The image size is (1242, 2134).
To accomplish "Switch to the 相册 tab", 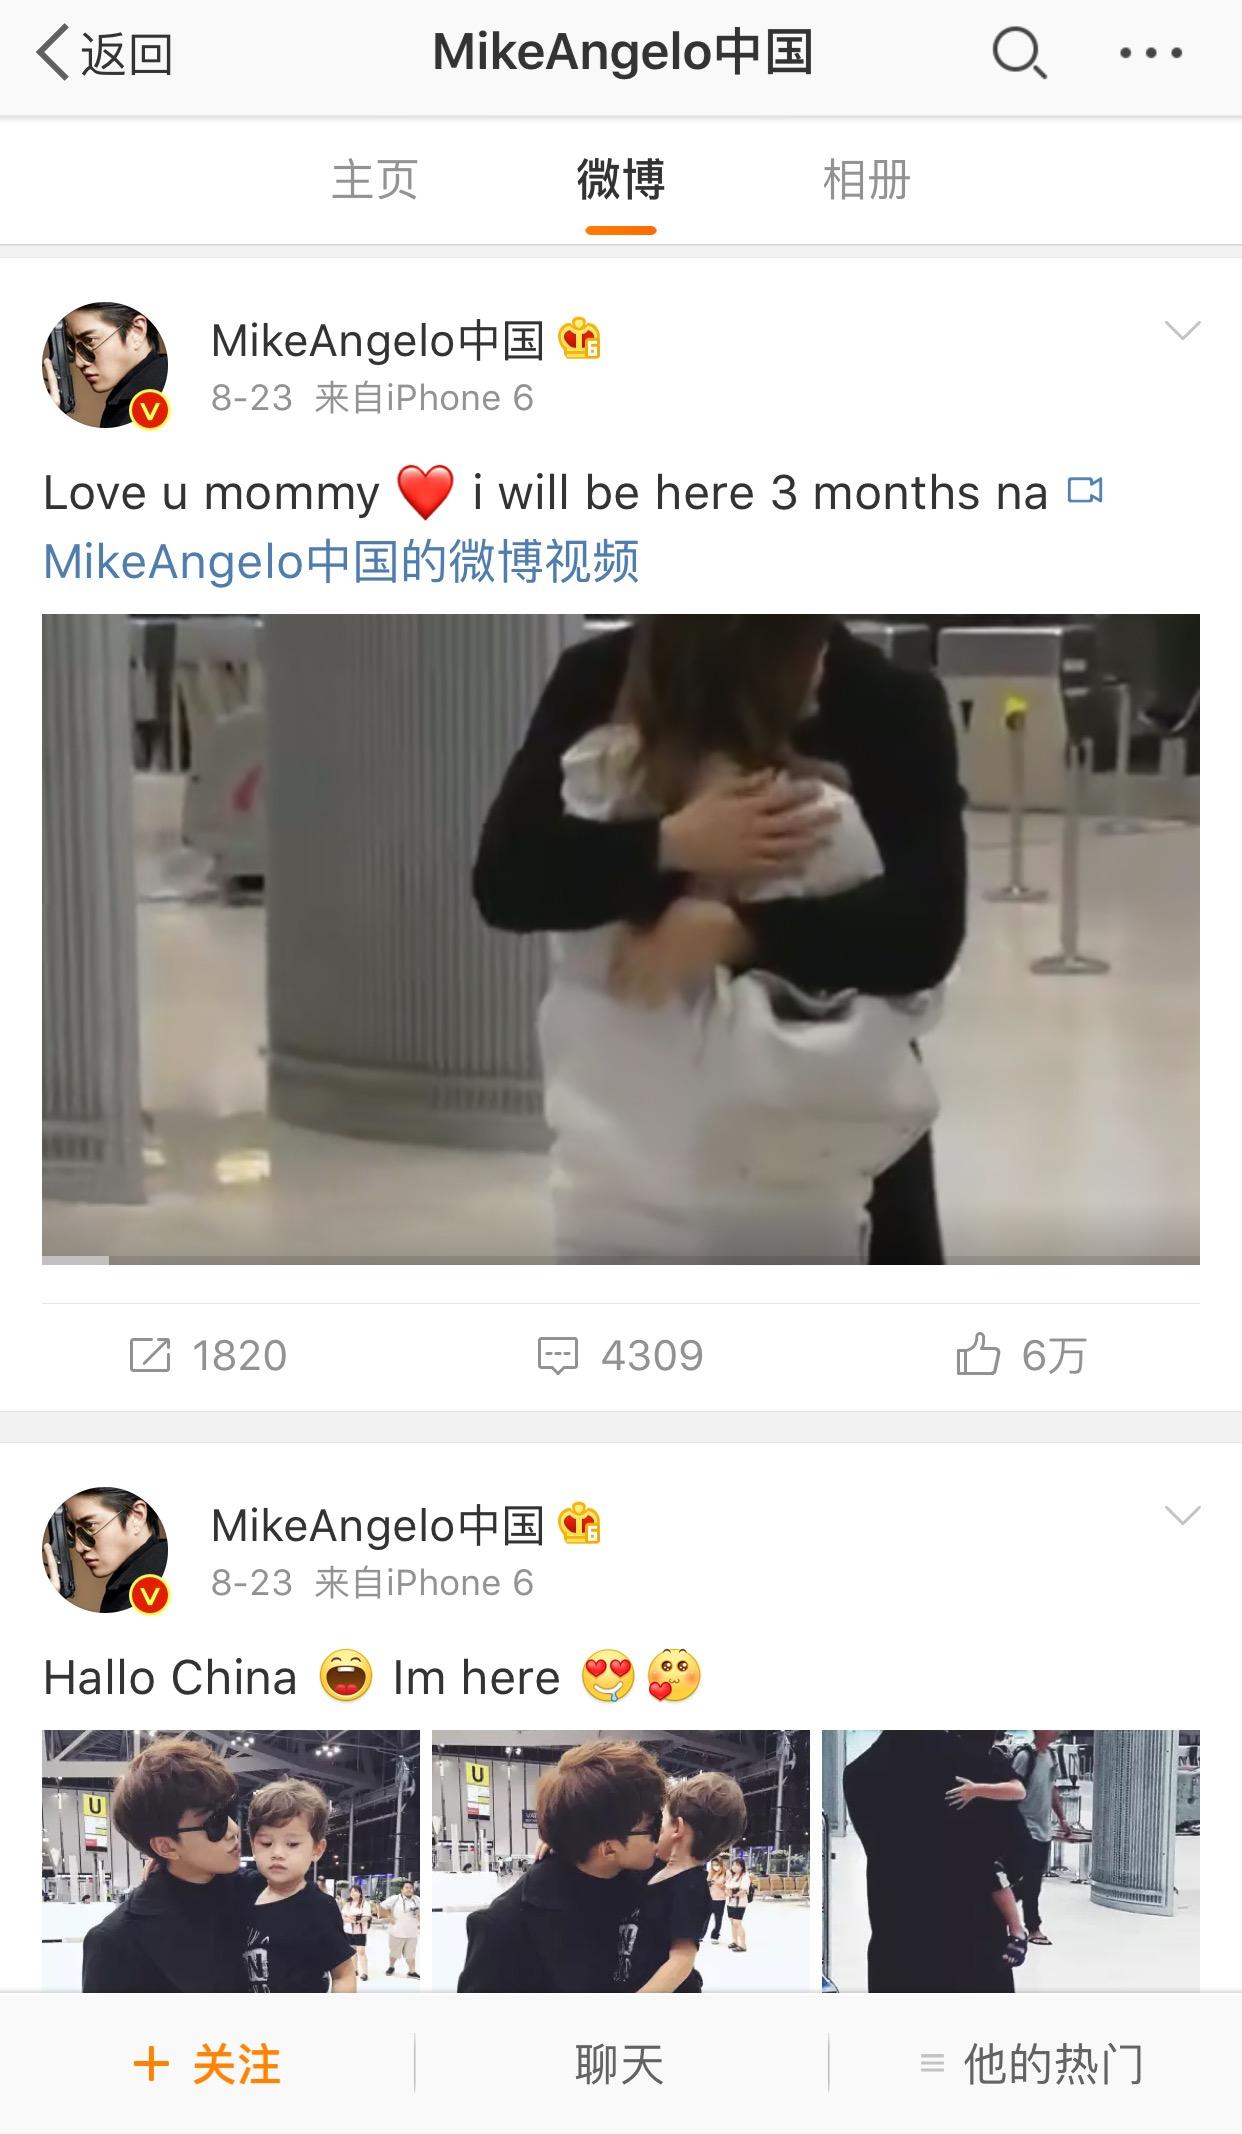I will click(866, 180).
